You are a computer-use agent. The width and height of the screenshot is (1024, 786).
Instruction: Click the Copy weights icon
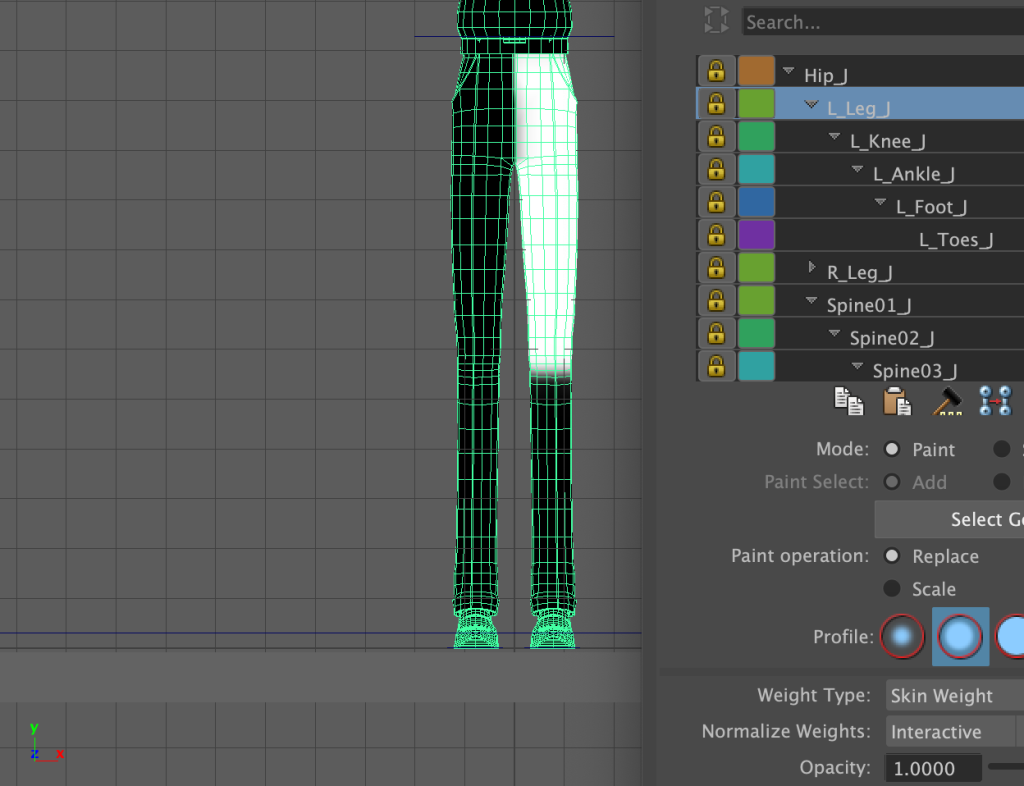point(849,402)
